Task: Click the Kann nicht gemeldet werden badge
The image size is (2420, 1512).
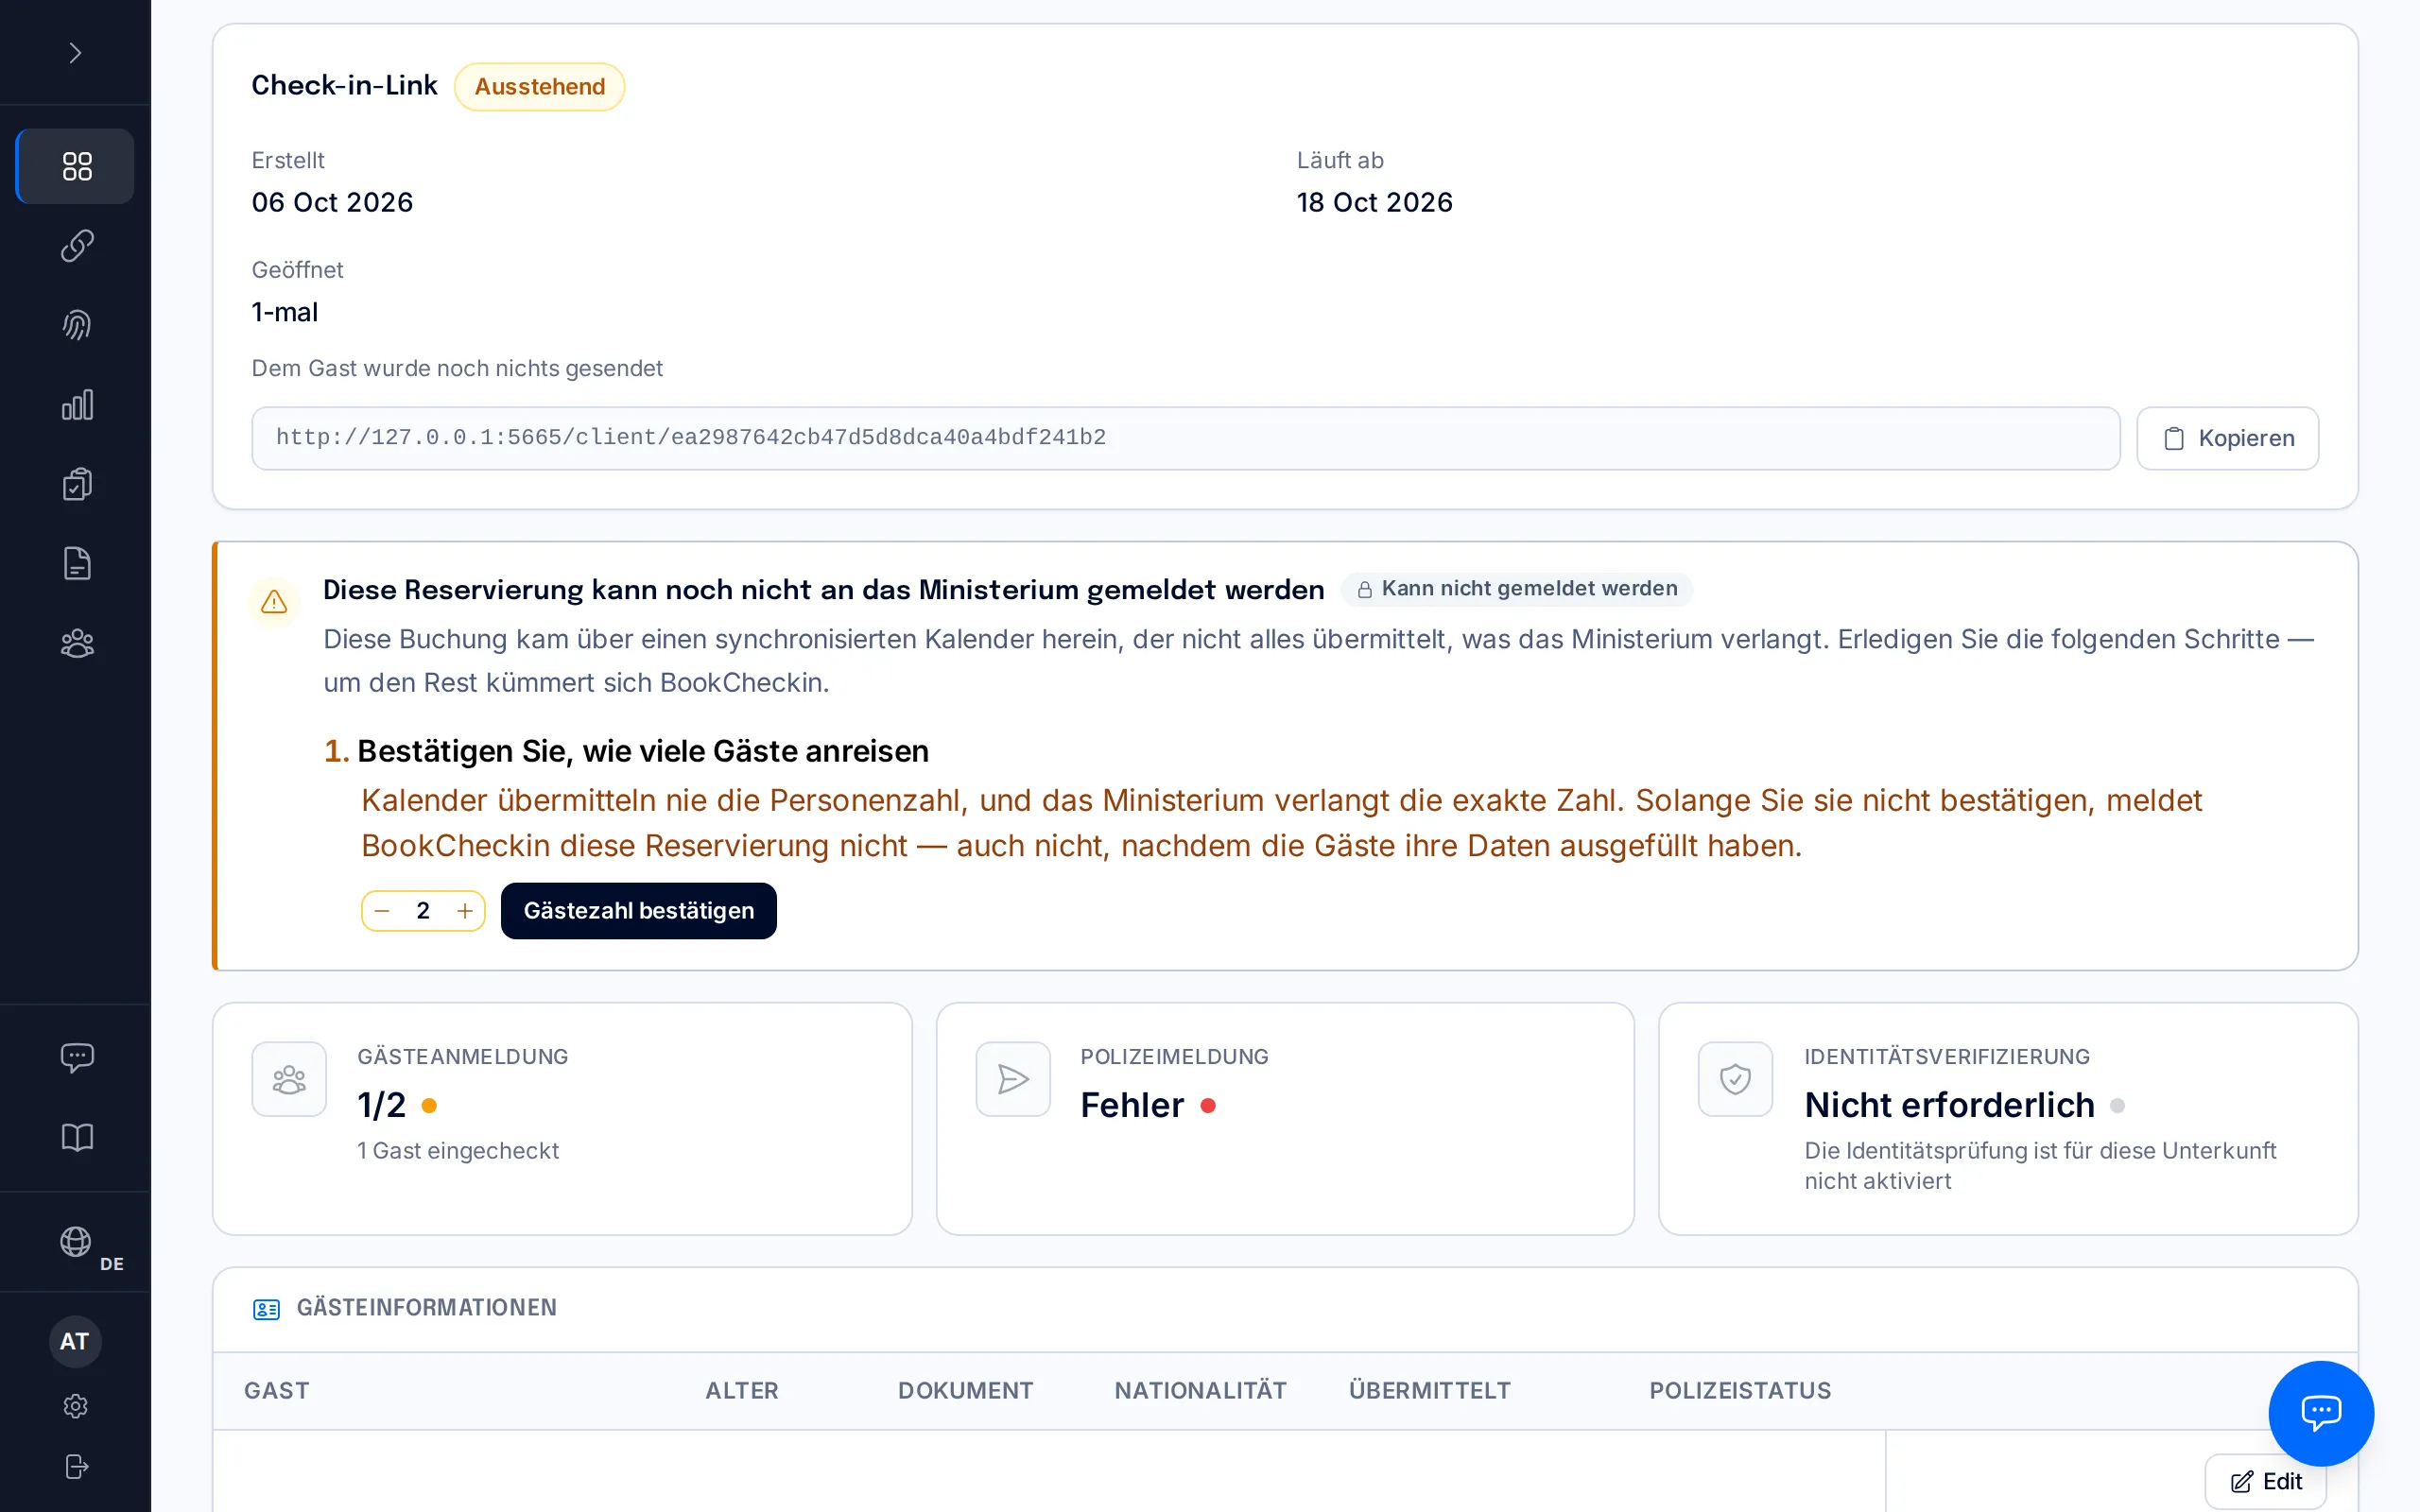Action: point(1516,589)
